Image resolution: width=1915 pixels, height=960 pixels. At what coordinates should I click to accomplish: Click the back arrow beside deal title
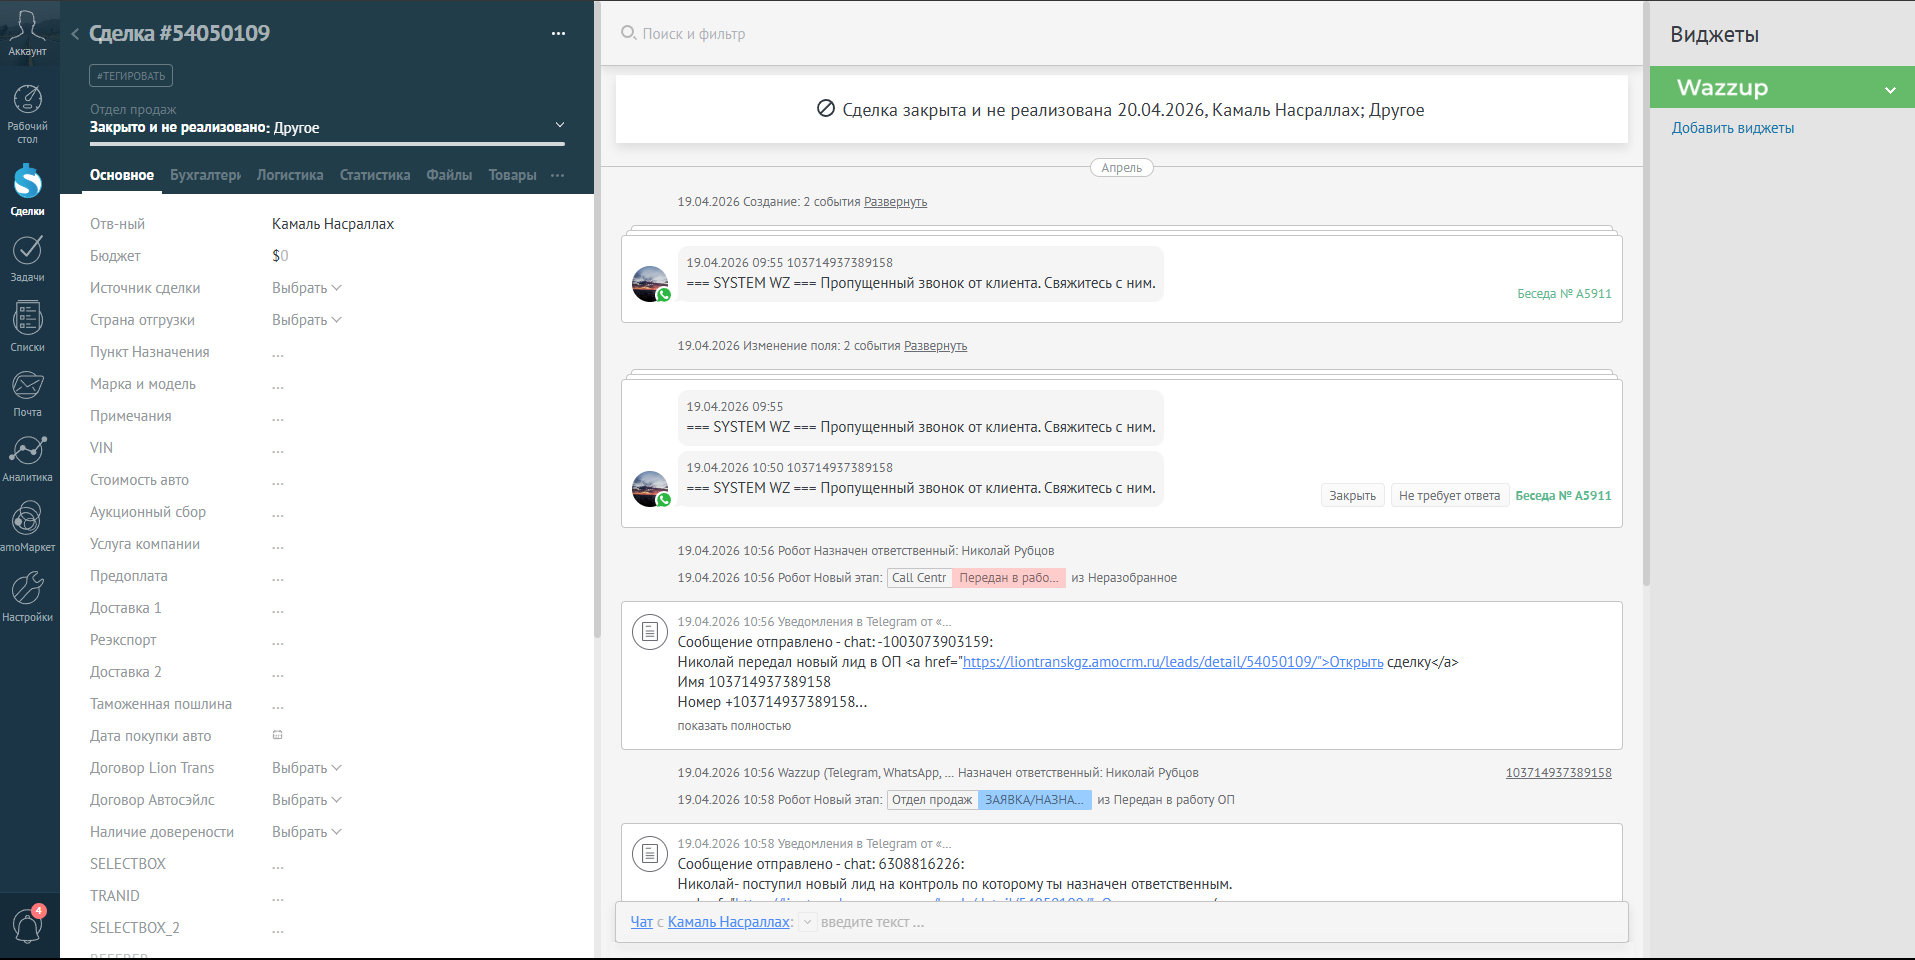coord(75,34)
